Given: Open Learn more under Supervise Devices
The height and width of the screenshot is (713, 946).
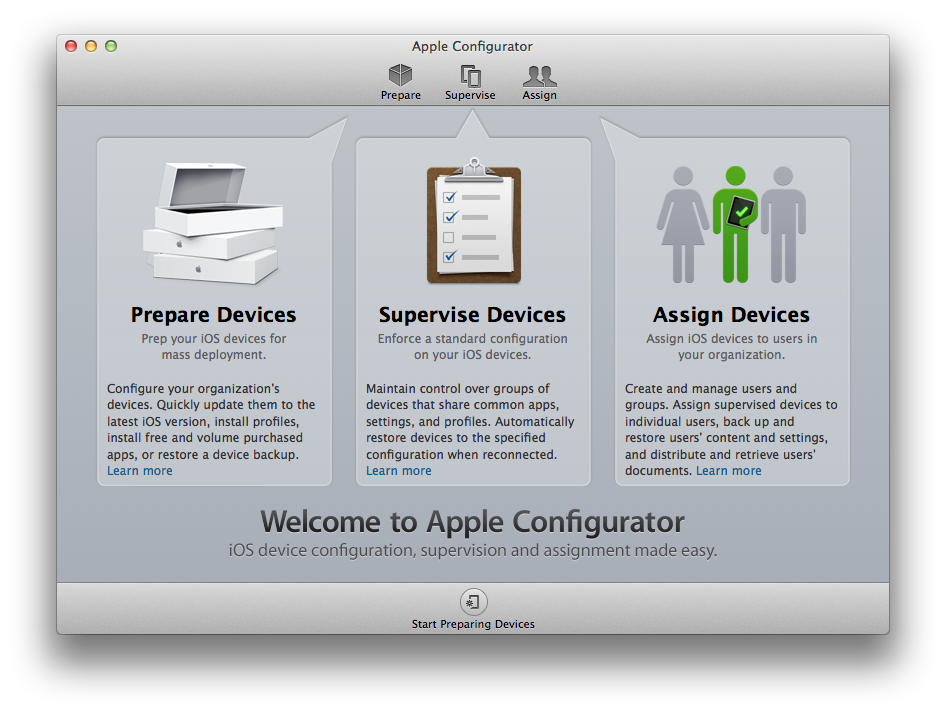Looking at the screenshot, I should (x=399, y=471).
